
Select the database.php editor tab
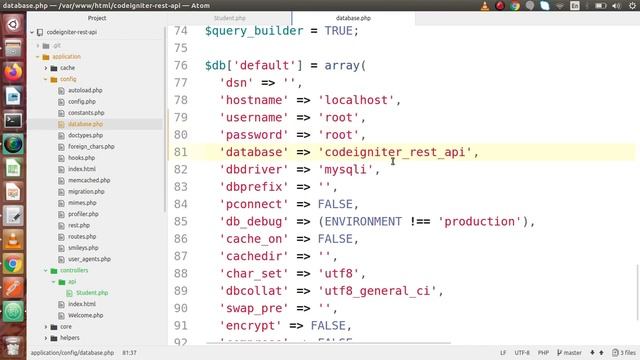[353, 18]
